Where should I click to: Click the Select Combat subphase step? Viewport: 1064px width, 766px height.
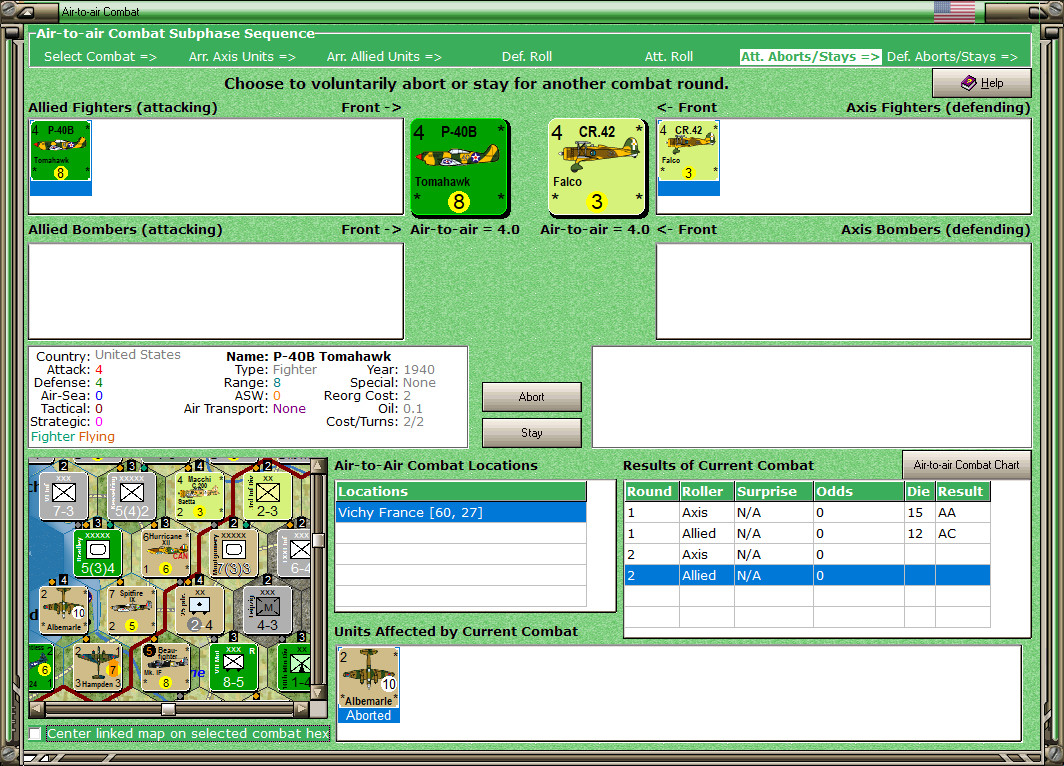(x=100, y=56)
